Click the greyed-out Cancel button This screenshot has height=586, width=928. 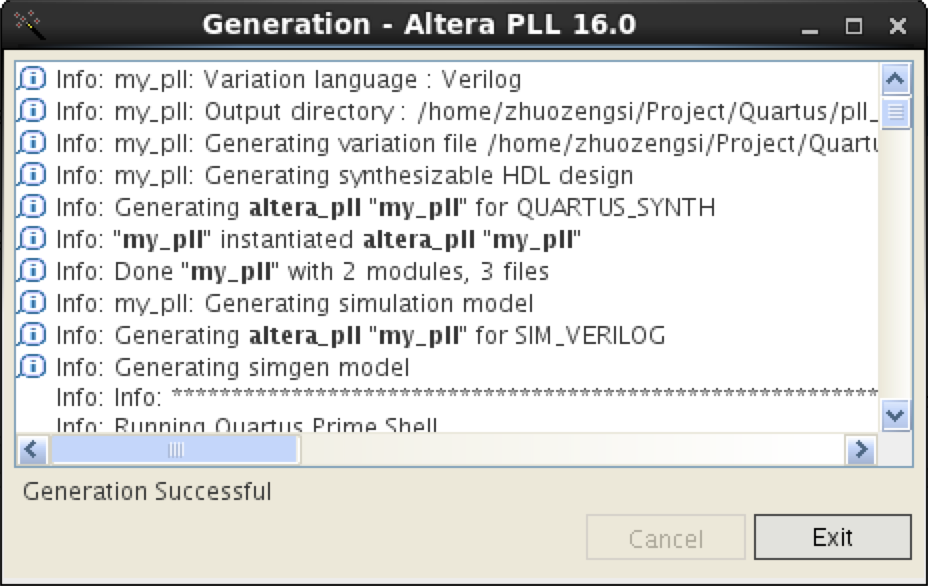(665, 537)
